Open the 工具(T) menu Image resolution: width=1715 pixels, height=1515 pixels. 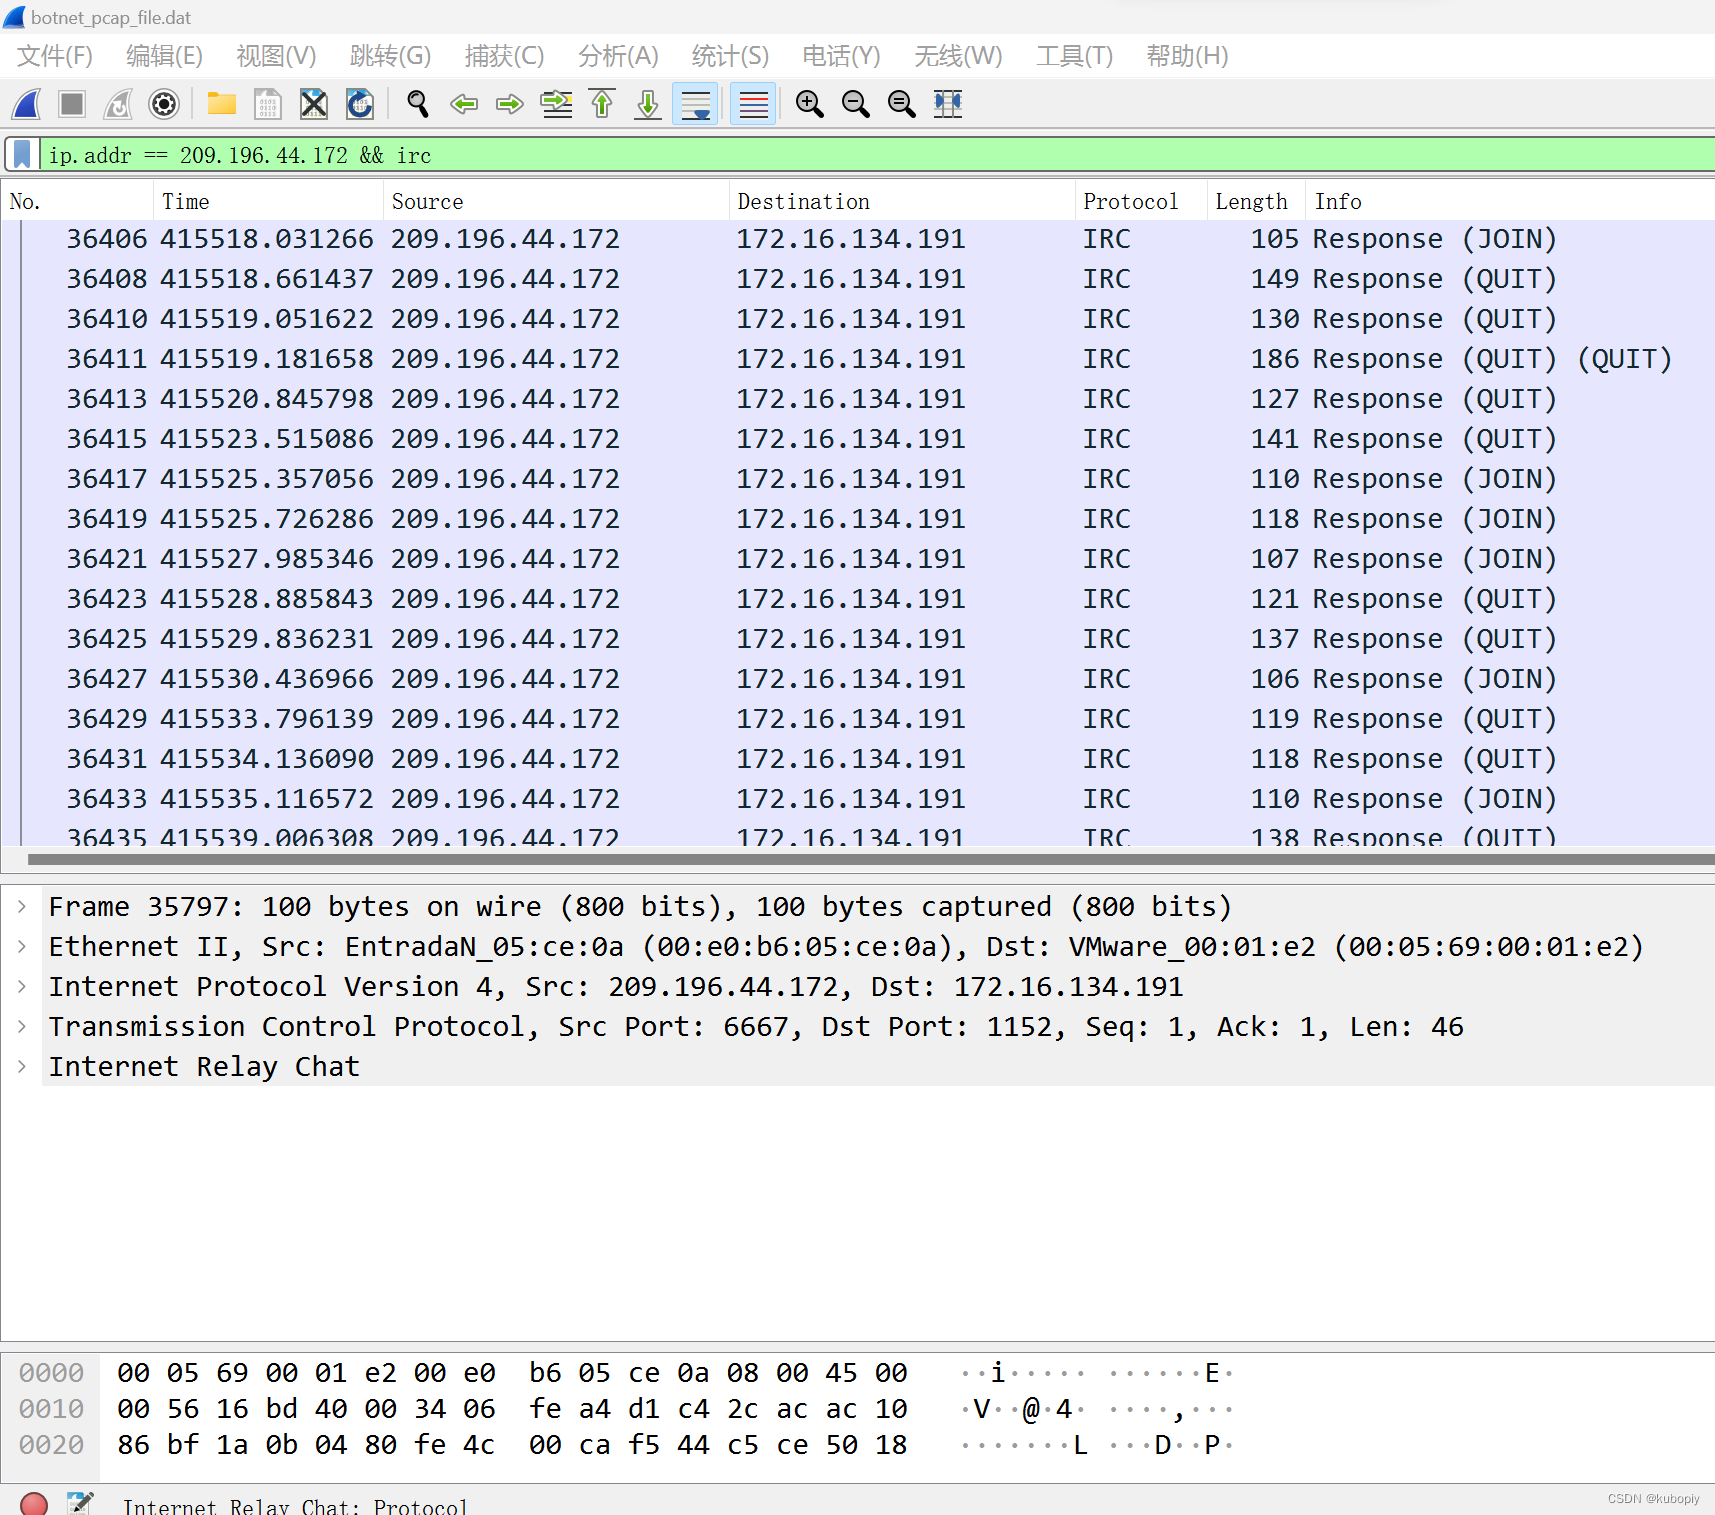coord(1075,56)
